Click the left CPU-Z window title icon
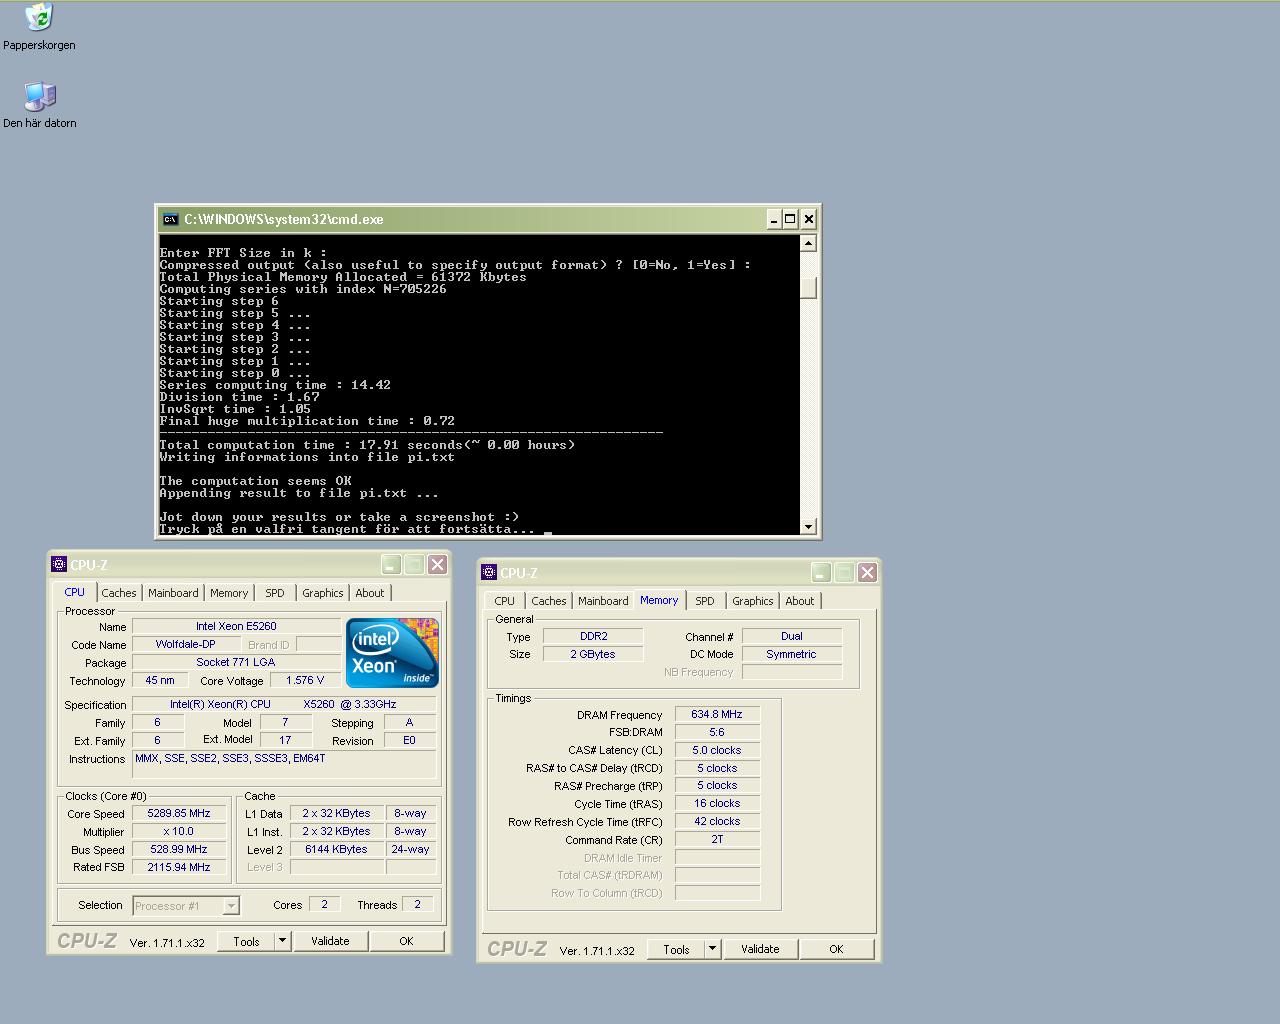 pos(59,565)
